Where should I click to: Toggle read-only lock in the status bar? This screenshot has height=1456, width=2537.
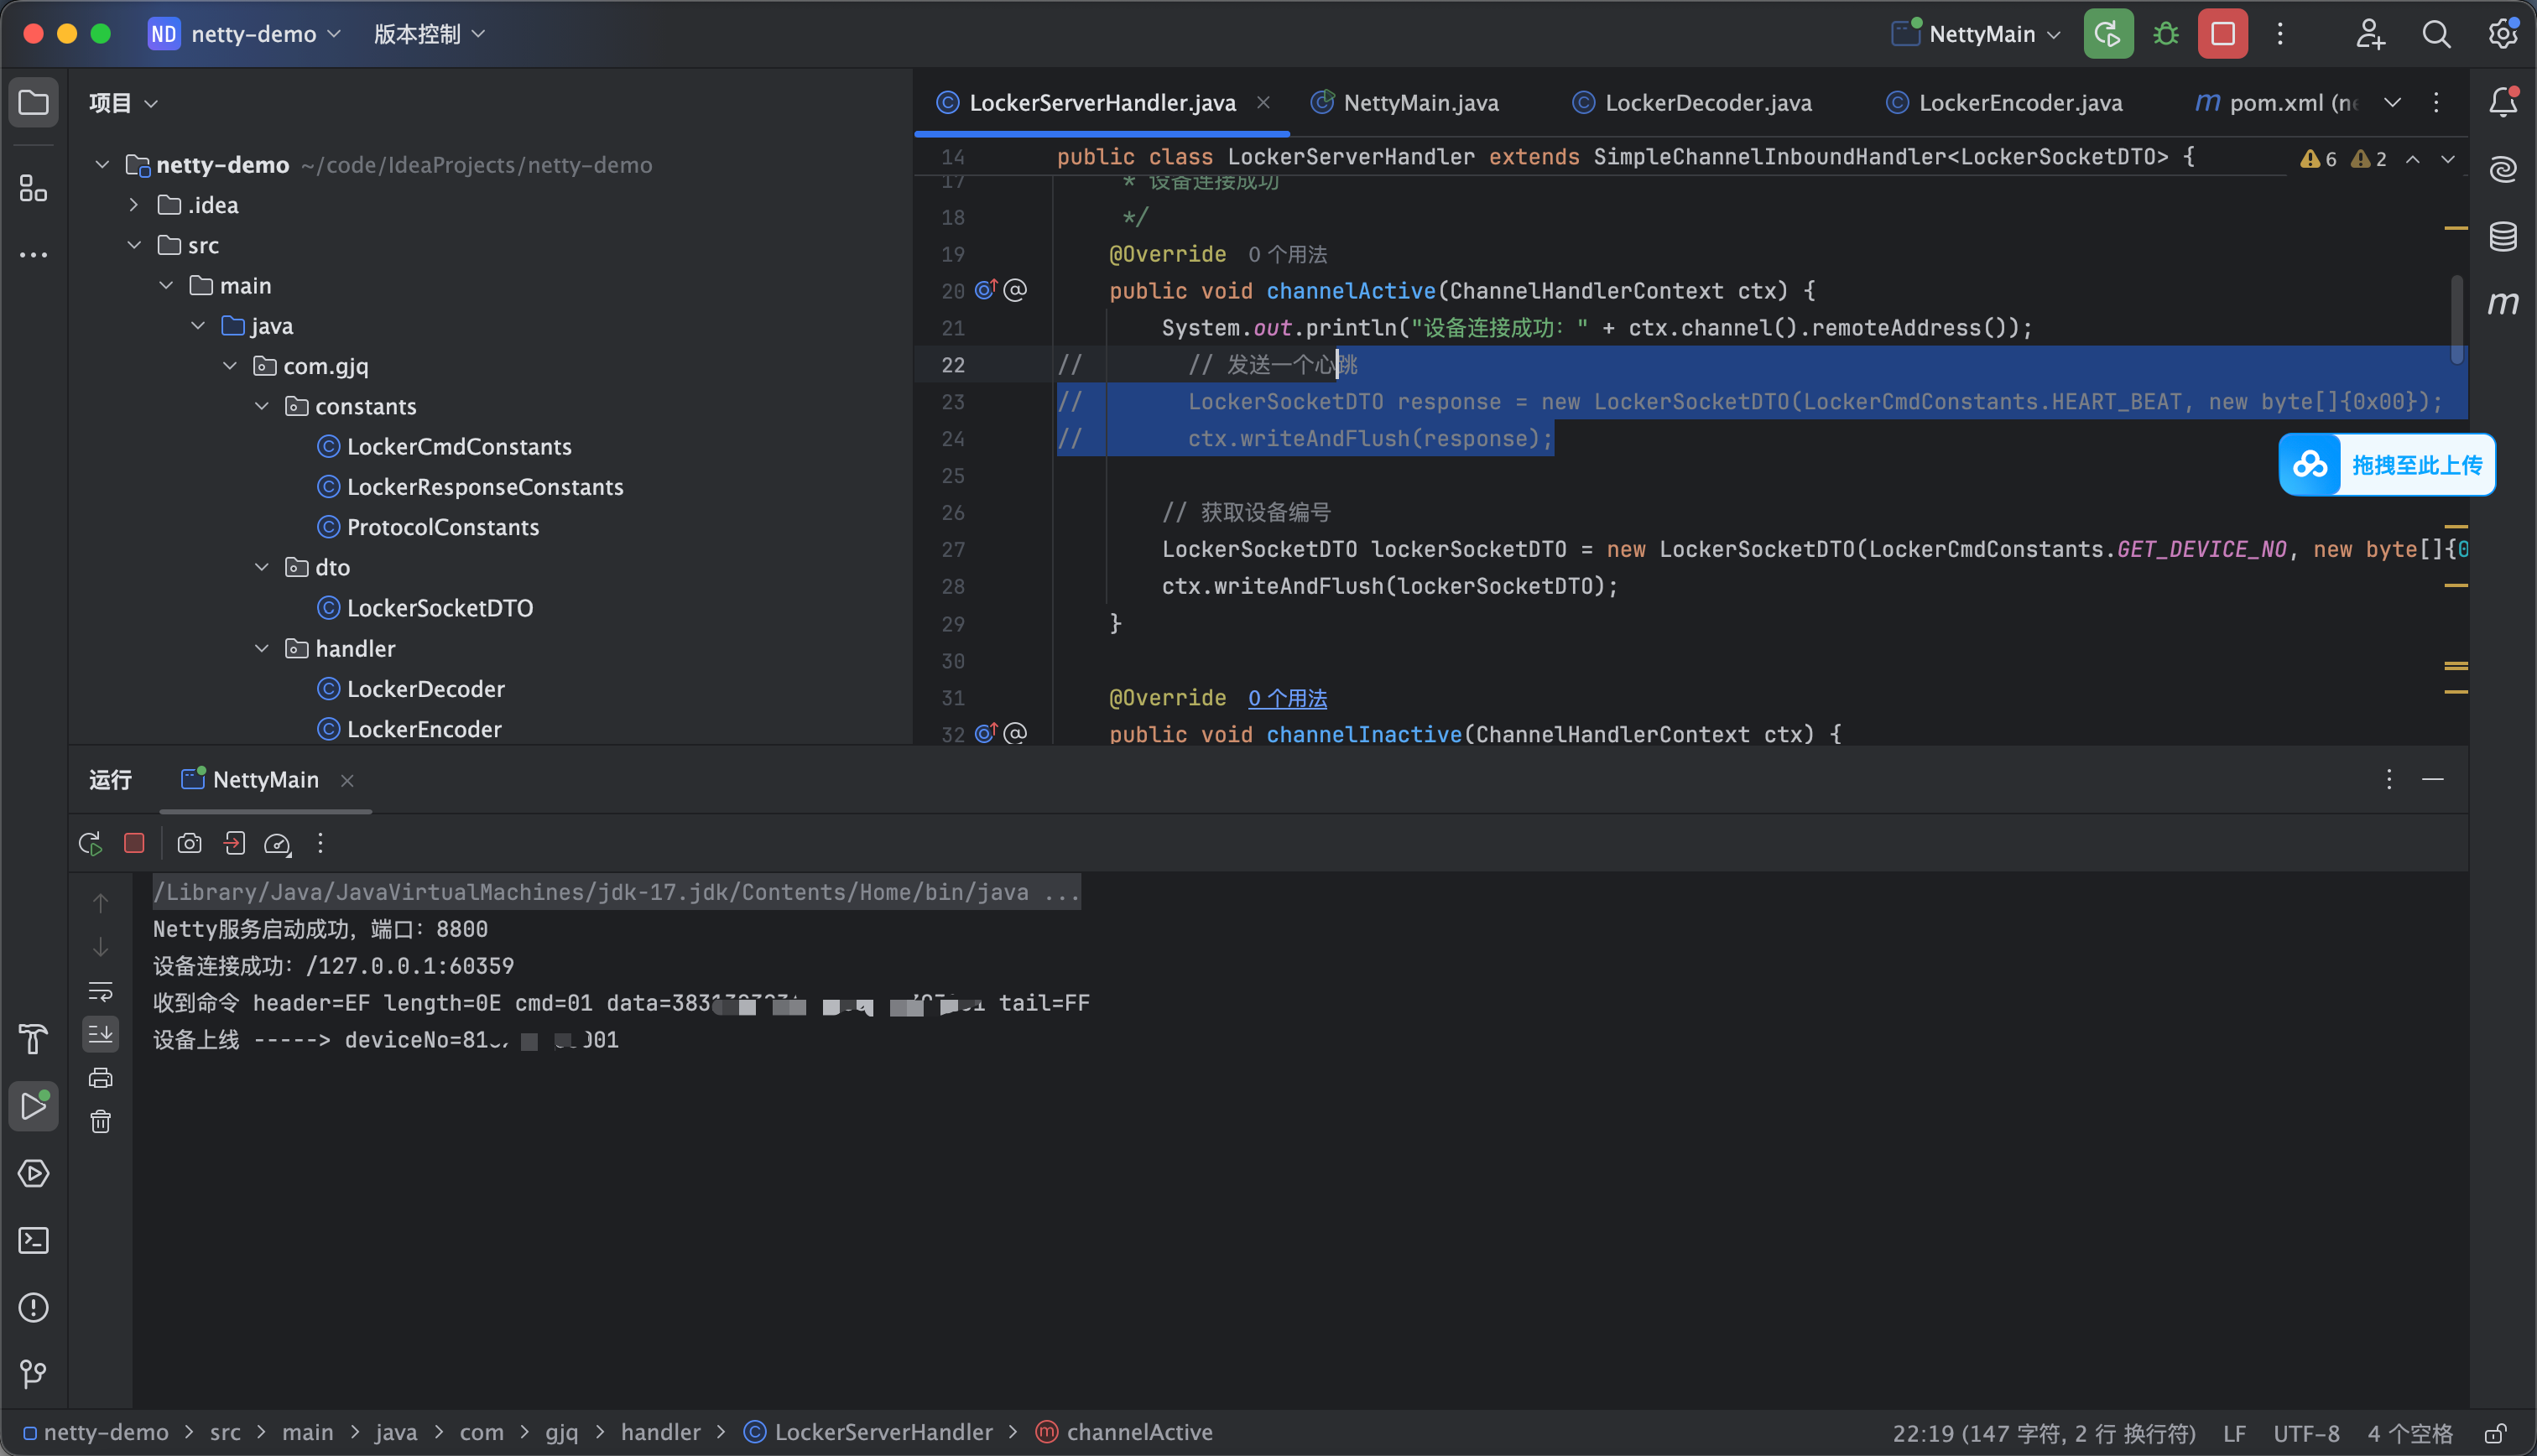[2495, 1432]
